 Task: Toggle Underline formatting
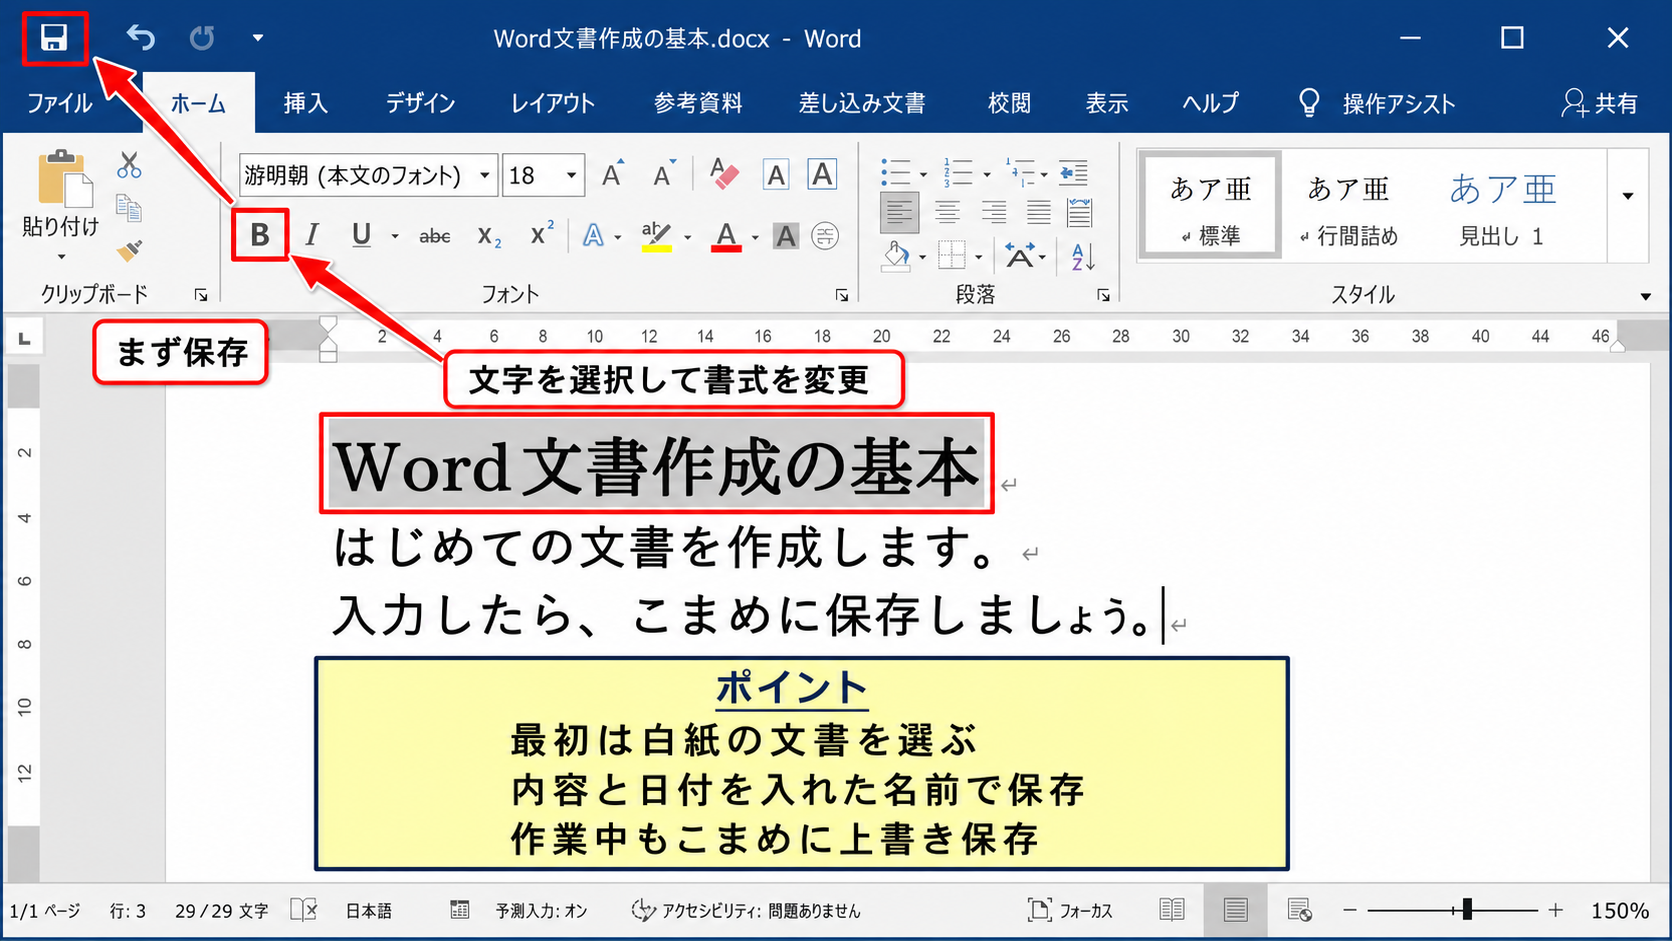point(361,235)
